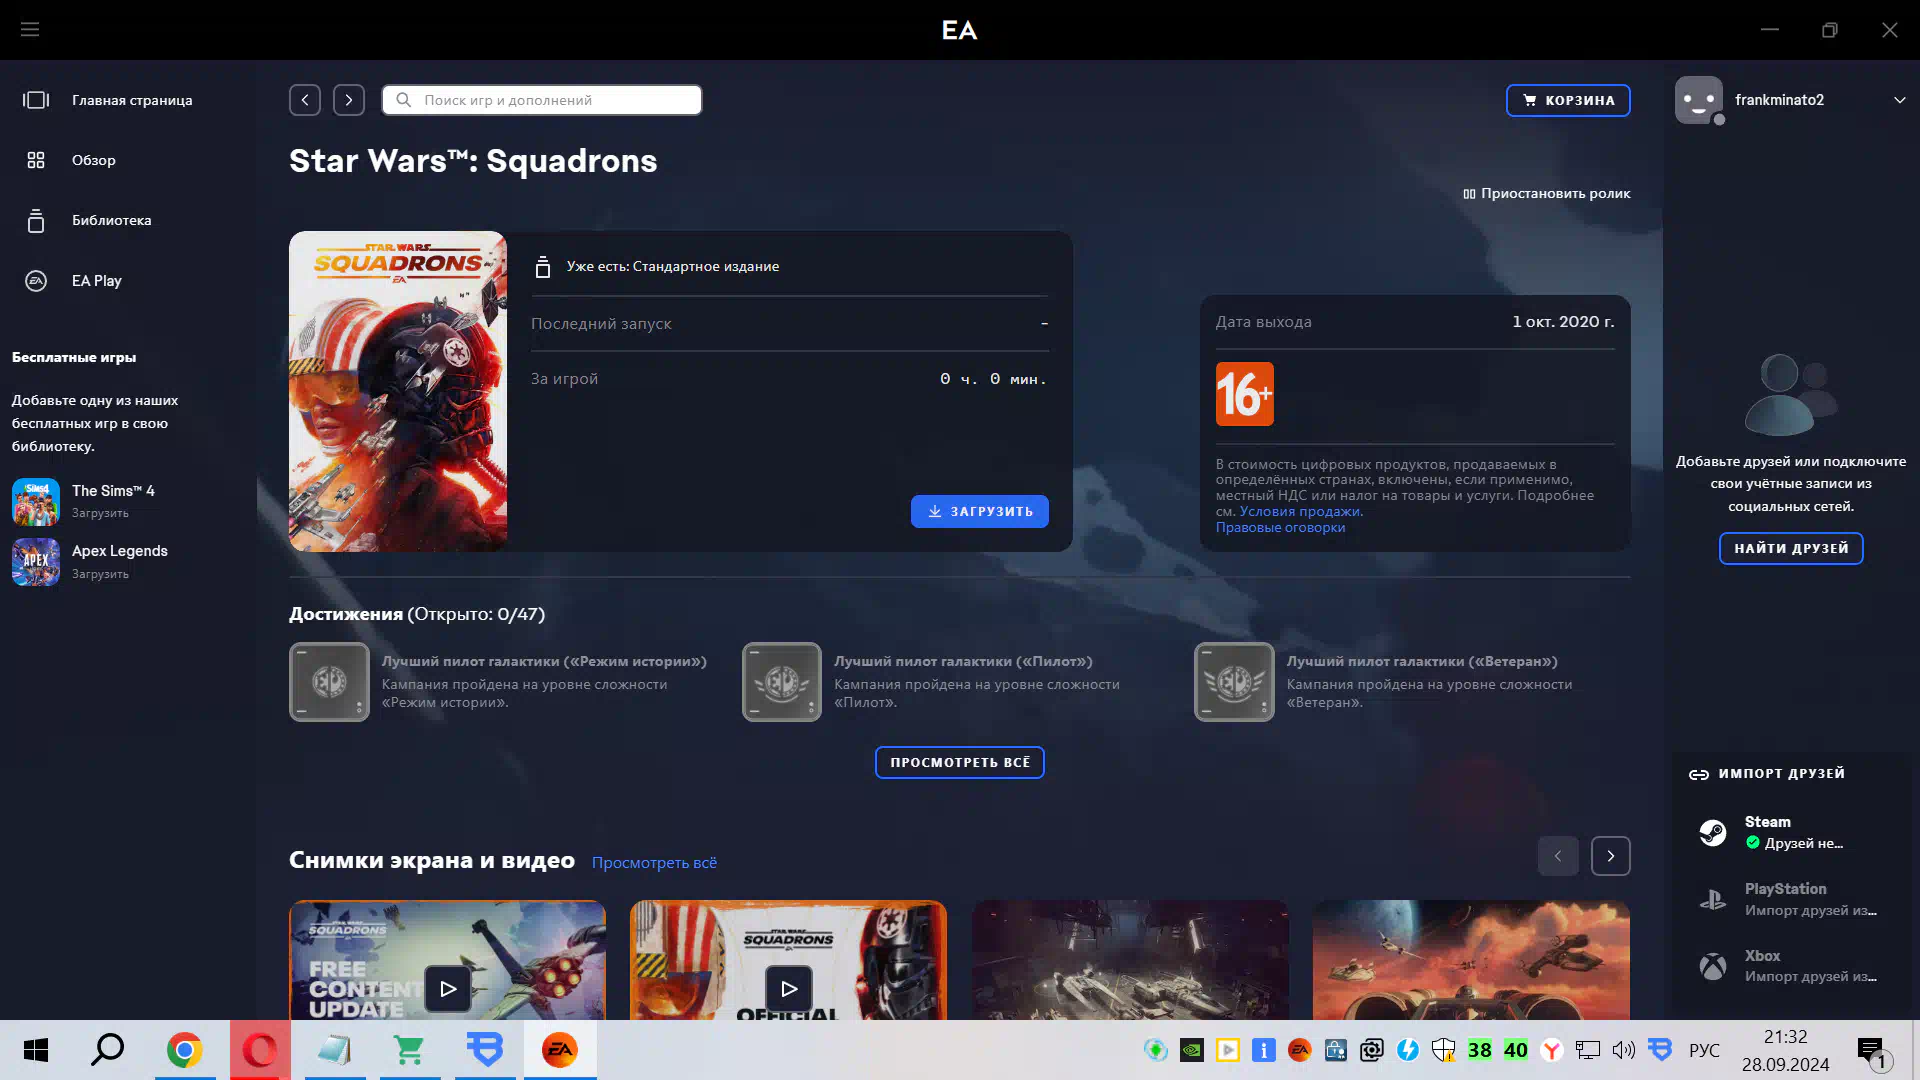Click Просмотреть всё achievements button

tap(960, 762)
